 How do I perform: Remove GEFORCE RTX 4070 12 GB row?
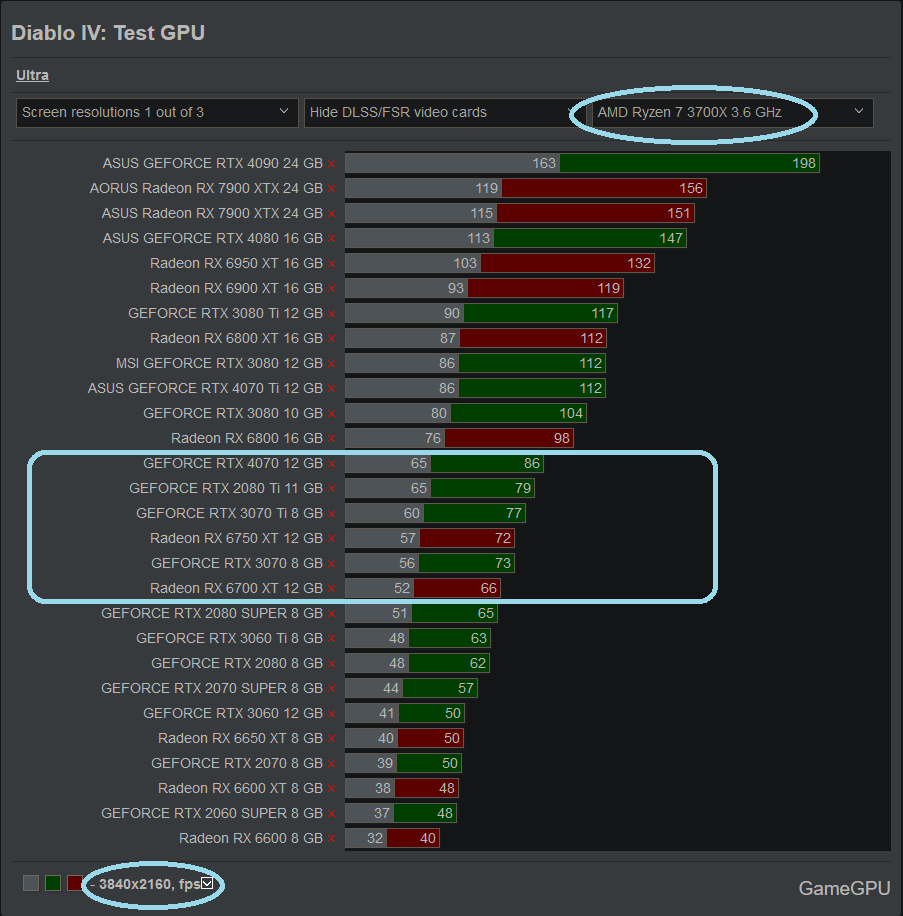pyautogui.click(x=332, y=464)
